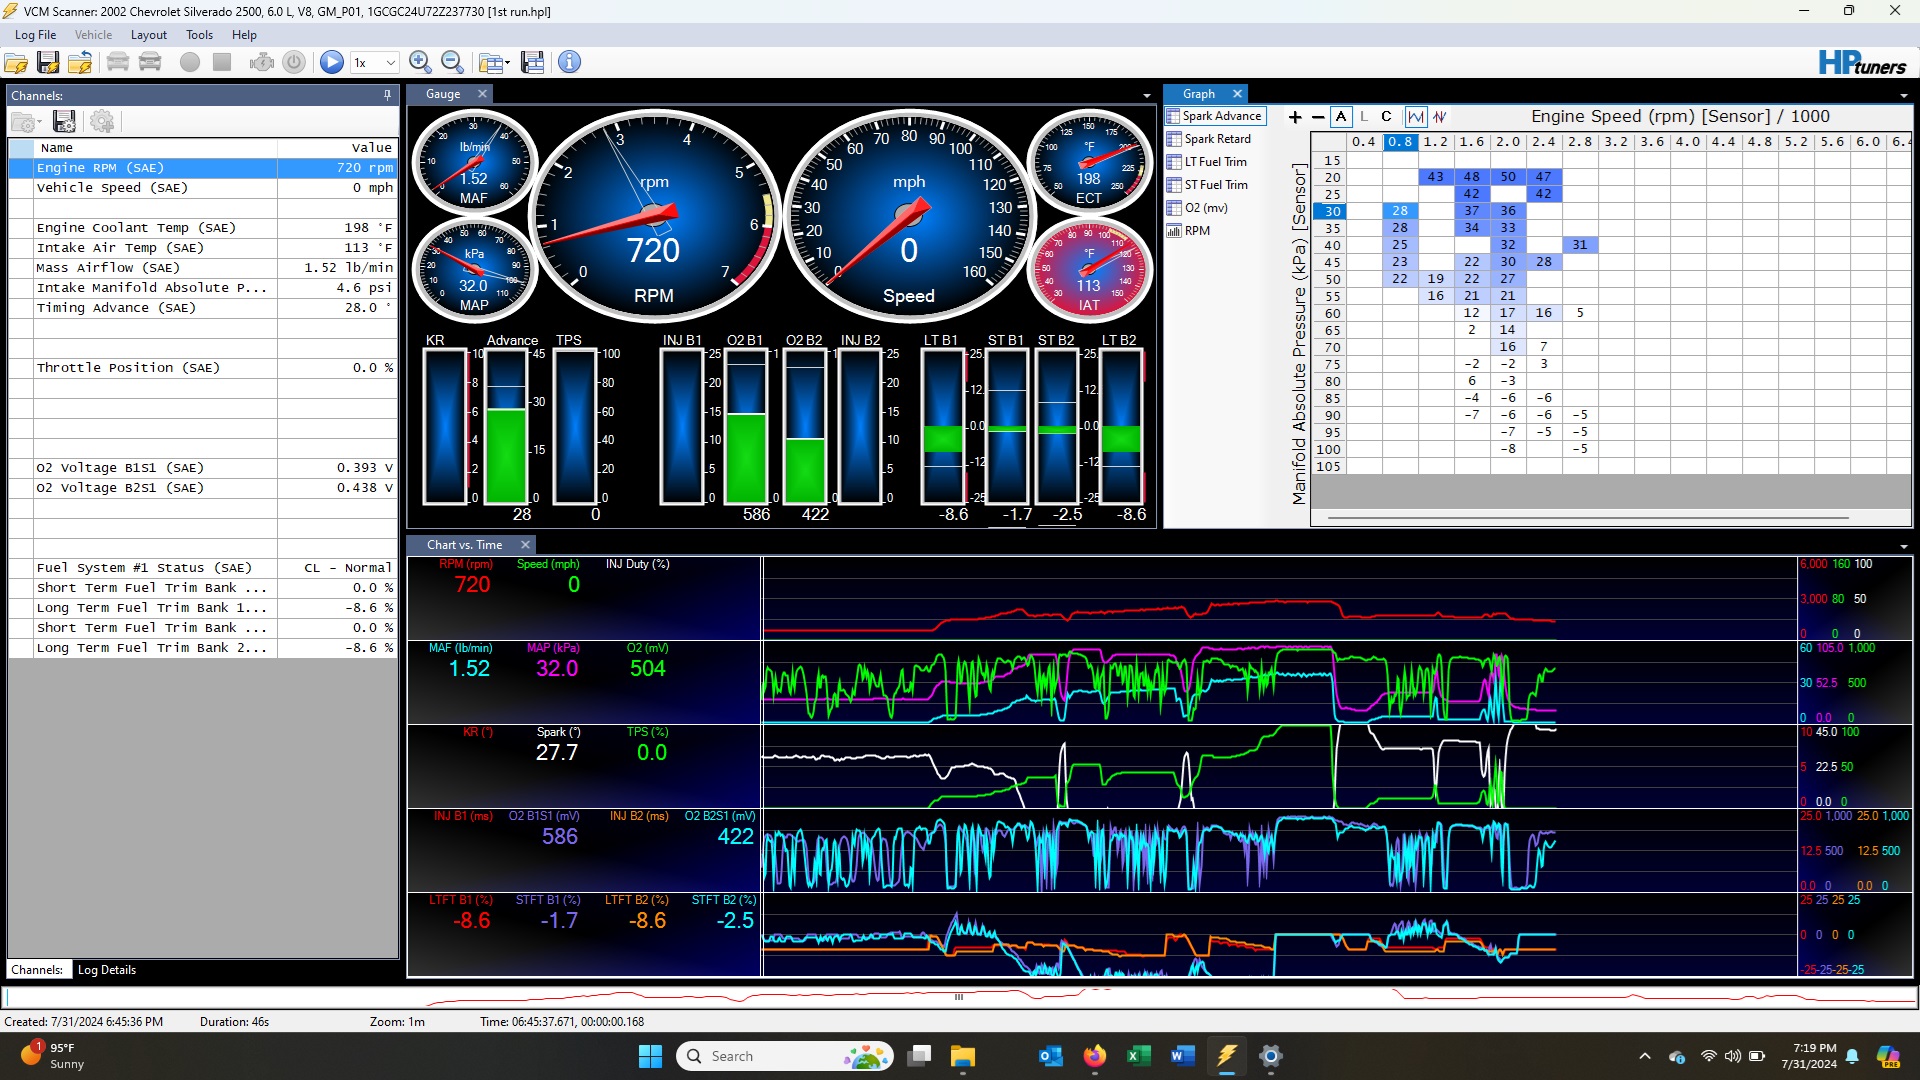The image size is (1920, 1080).
Task: Open channel config folder dropdown
Action: point(26,122)
